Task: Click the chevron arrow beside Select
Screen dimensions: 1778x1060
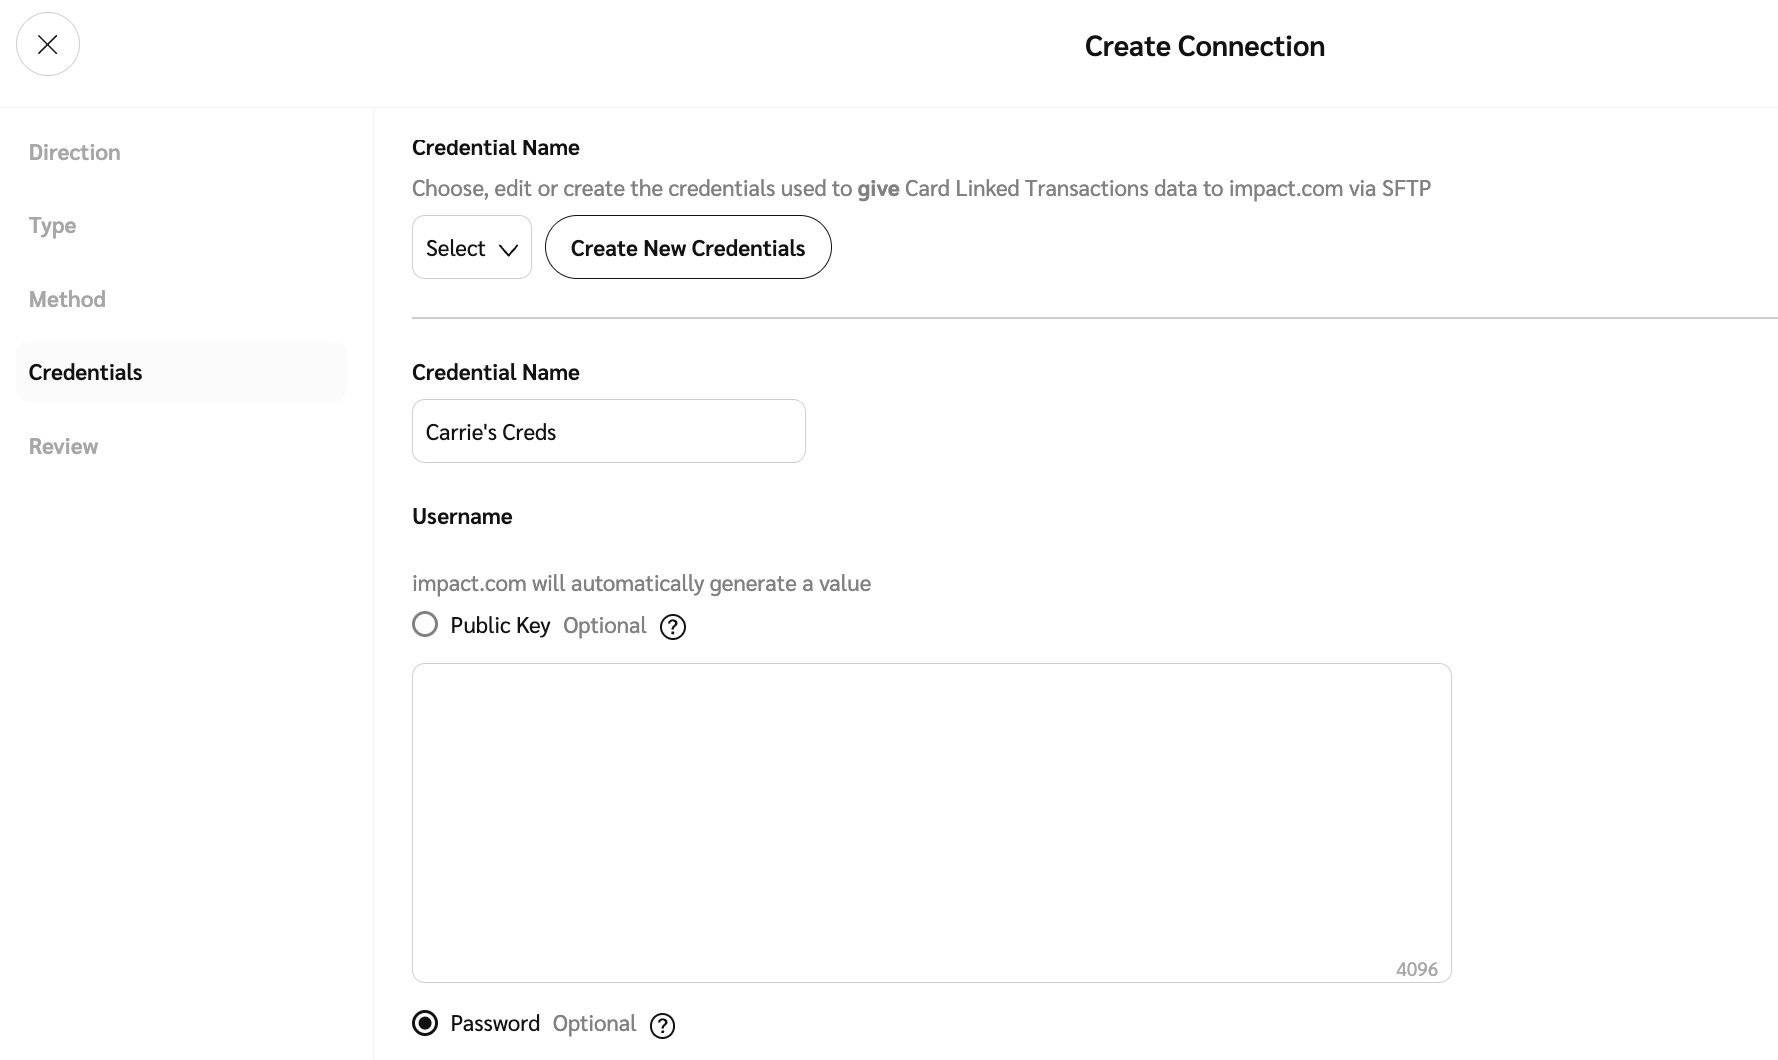Action: click(508, 249)
